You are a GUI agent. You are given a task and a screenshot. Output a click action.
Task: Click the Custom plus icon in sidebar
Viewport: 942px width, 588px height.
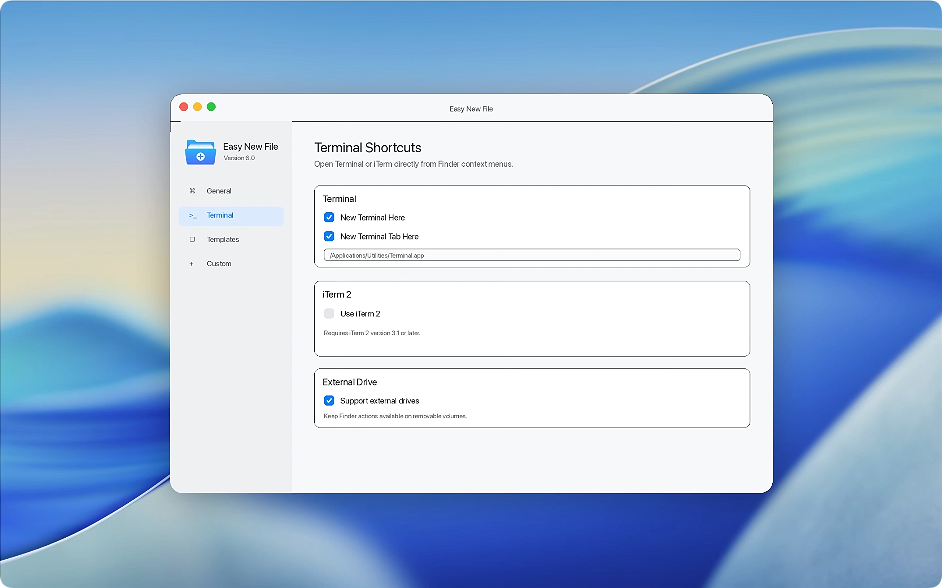click(192, 264)
